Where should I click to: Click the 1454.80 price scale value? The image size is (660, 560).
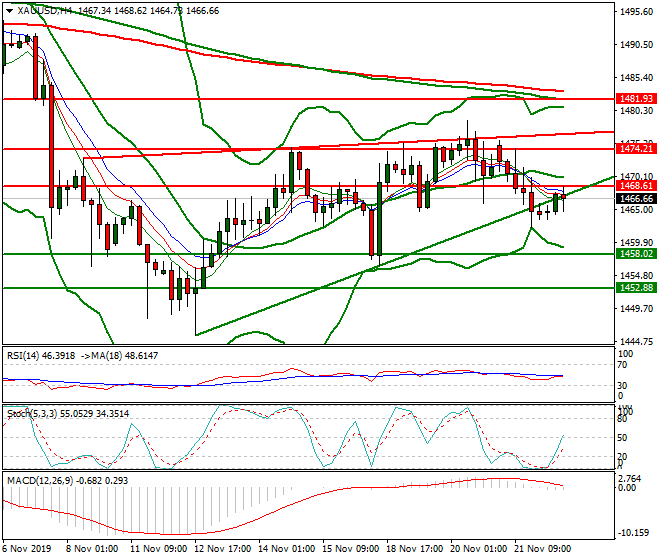636,275
